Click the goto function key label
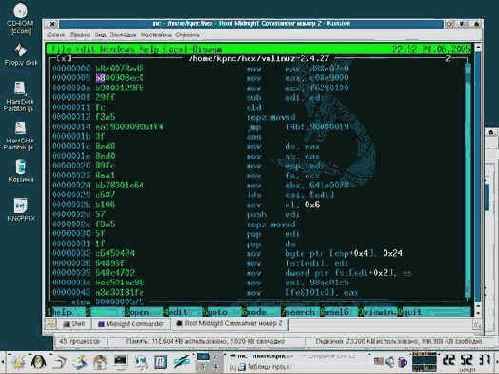 tap(218, 312)
